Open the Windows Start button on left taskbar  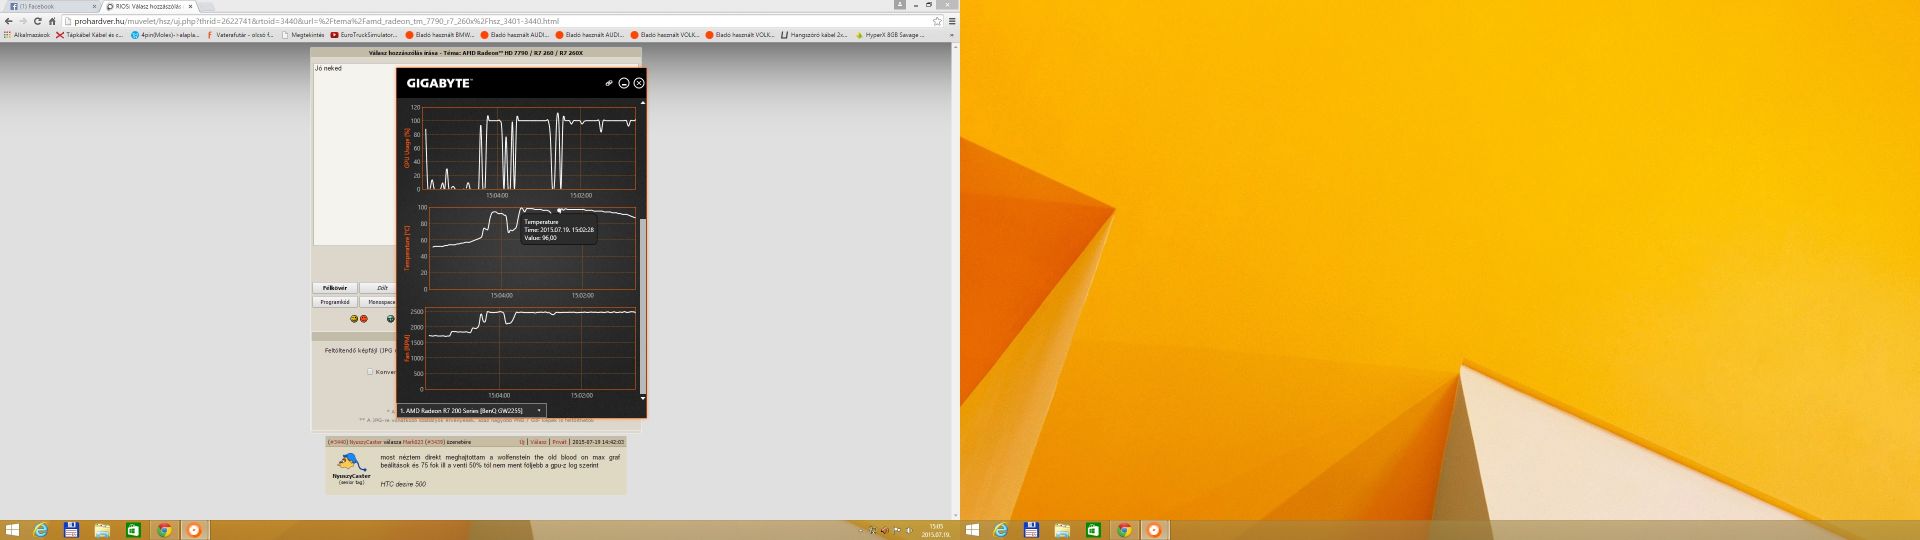[x=12, y=530]
